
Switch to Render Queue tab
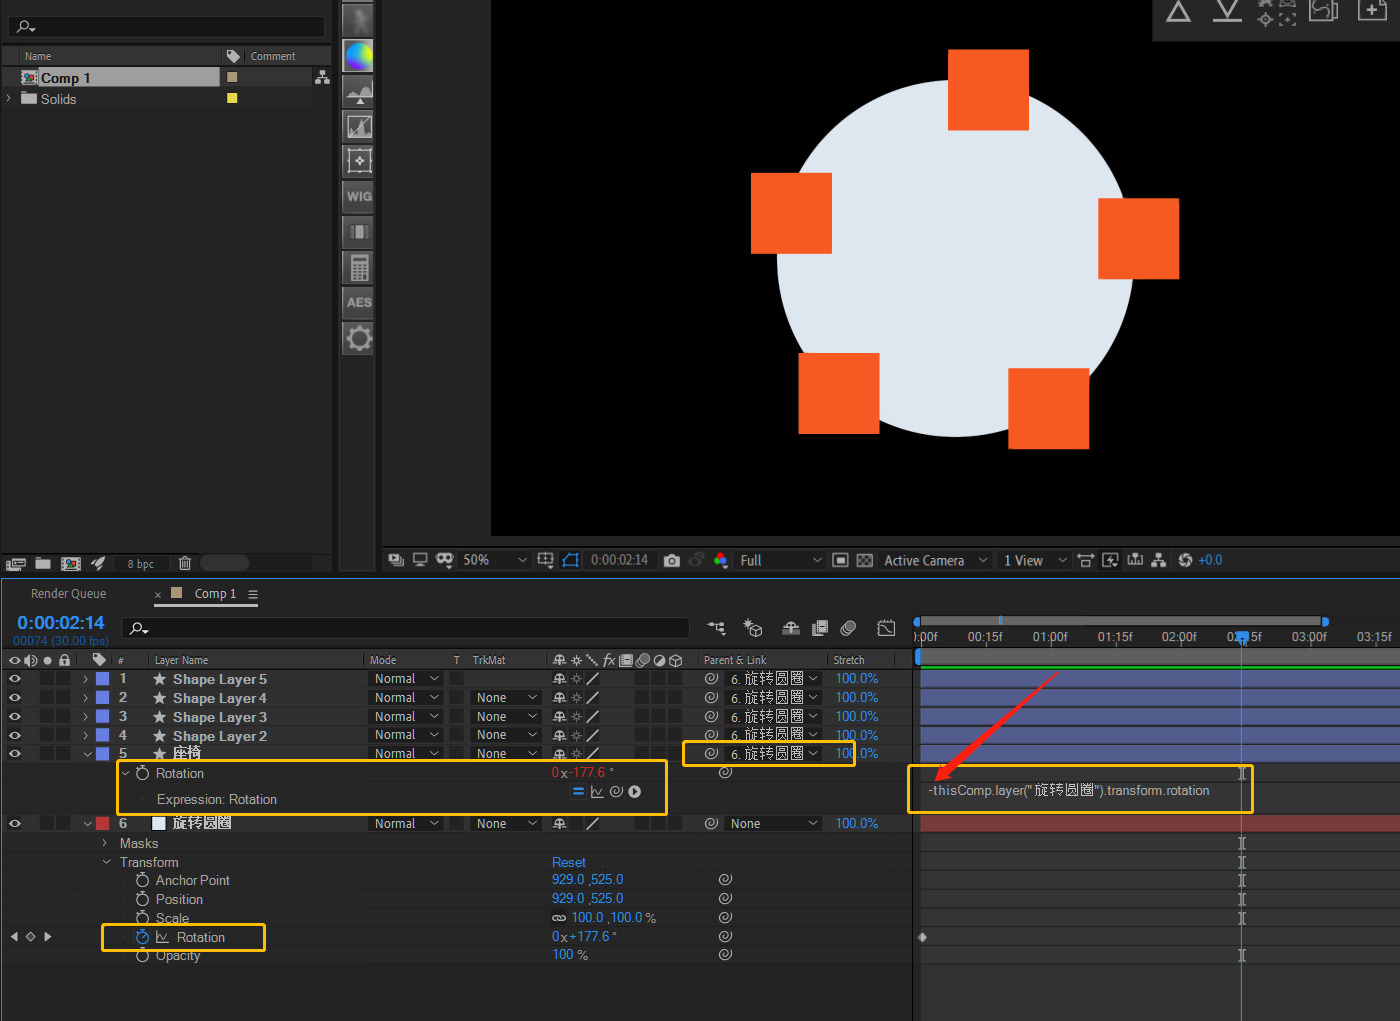coord(68,594)
